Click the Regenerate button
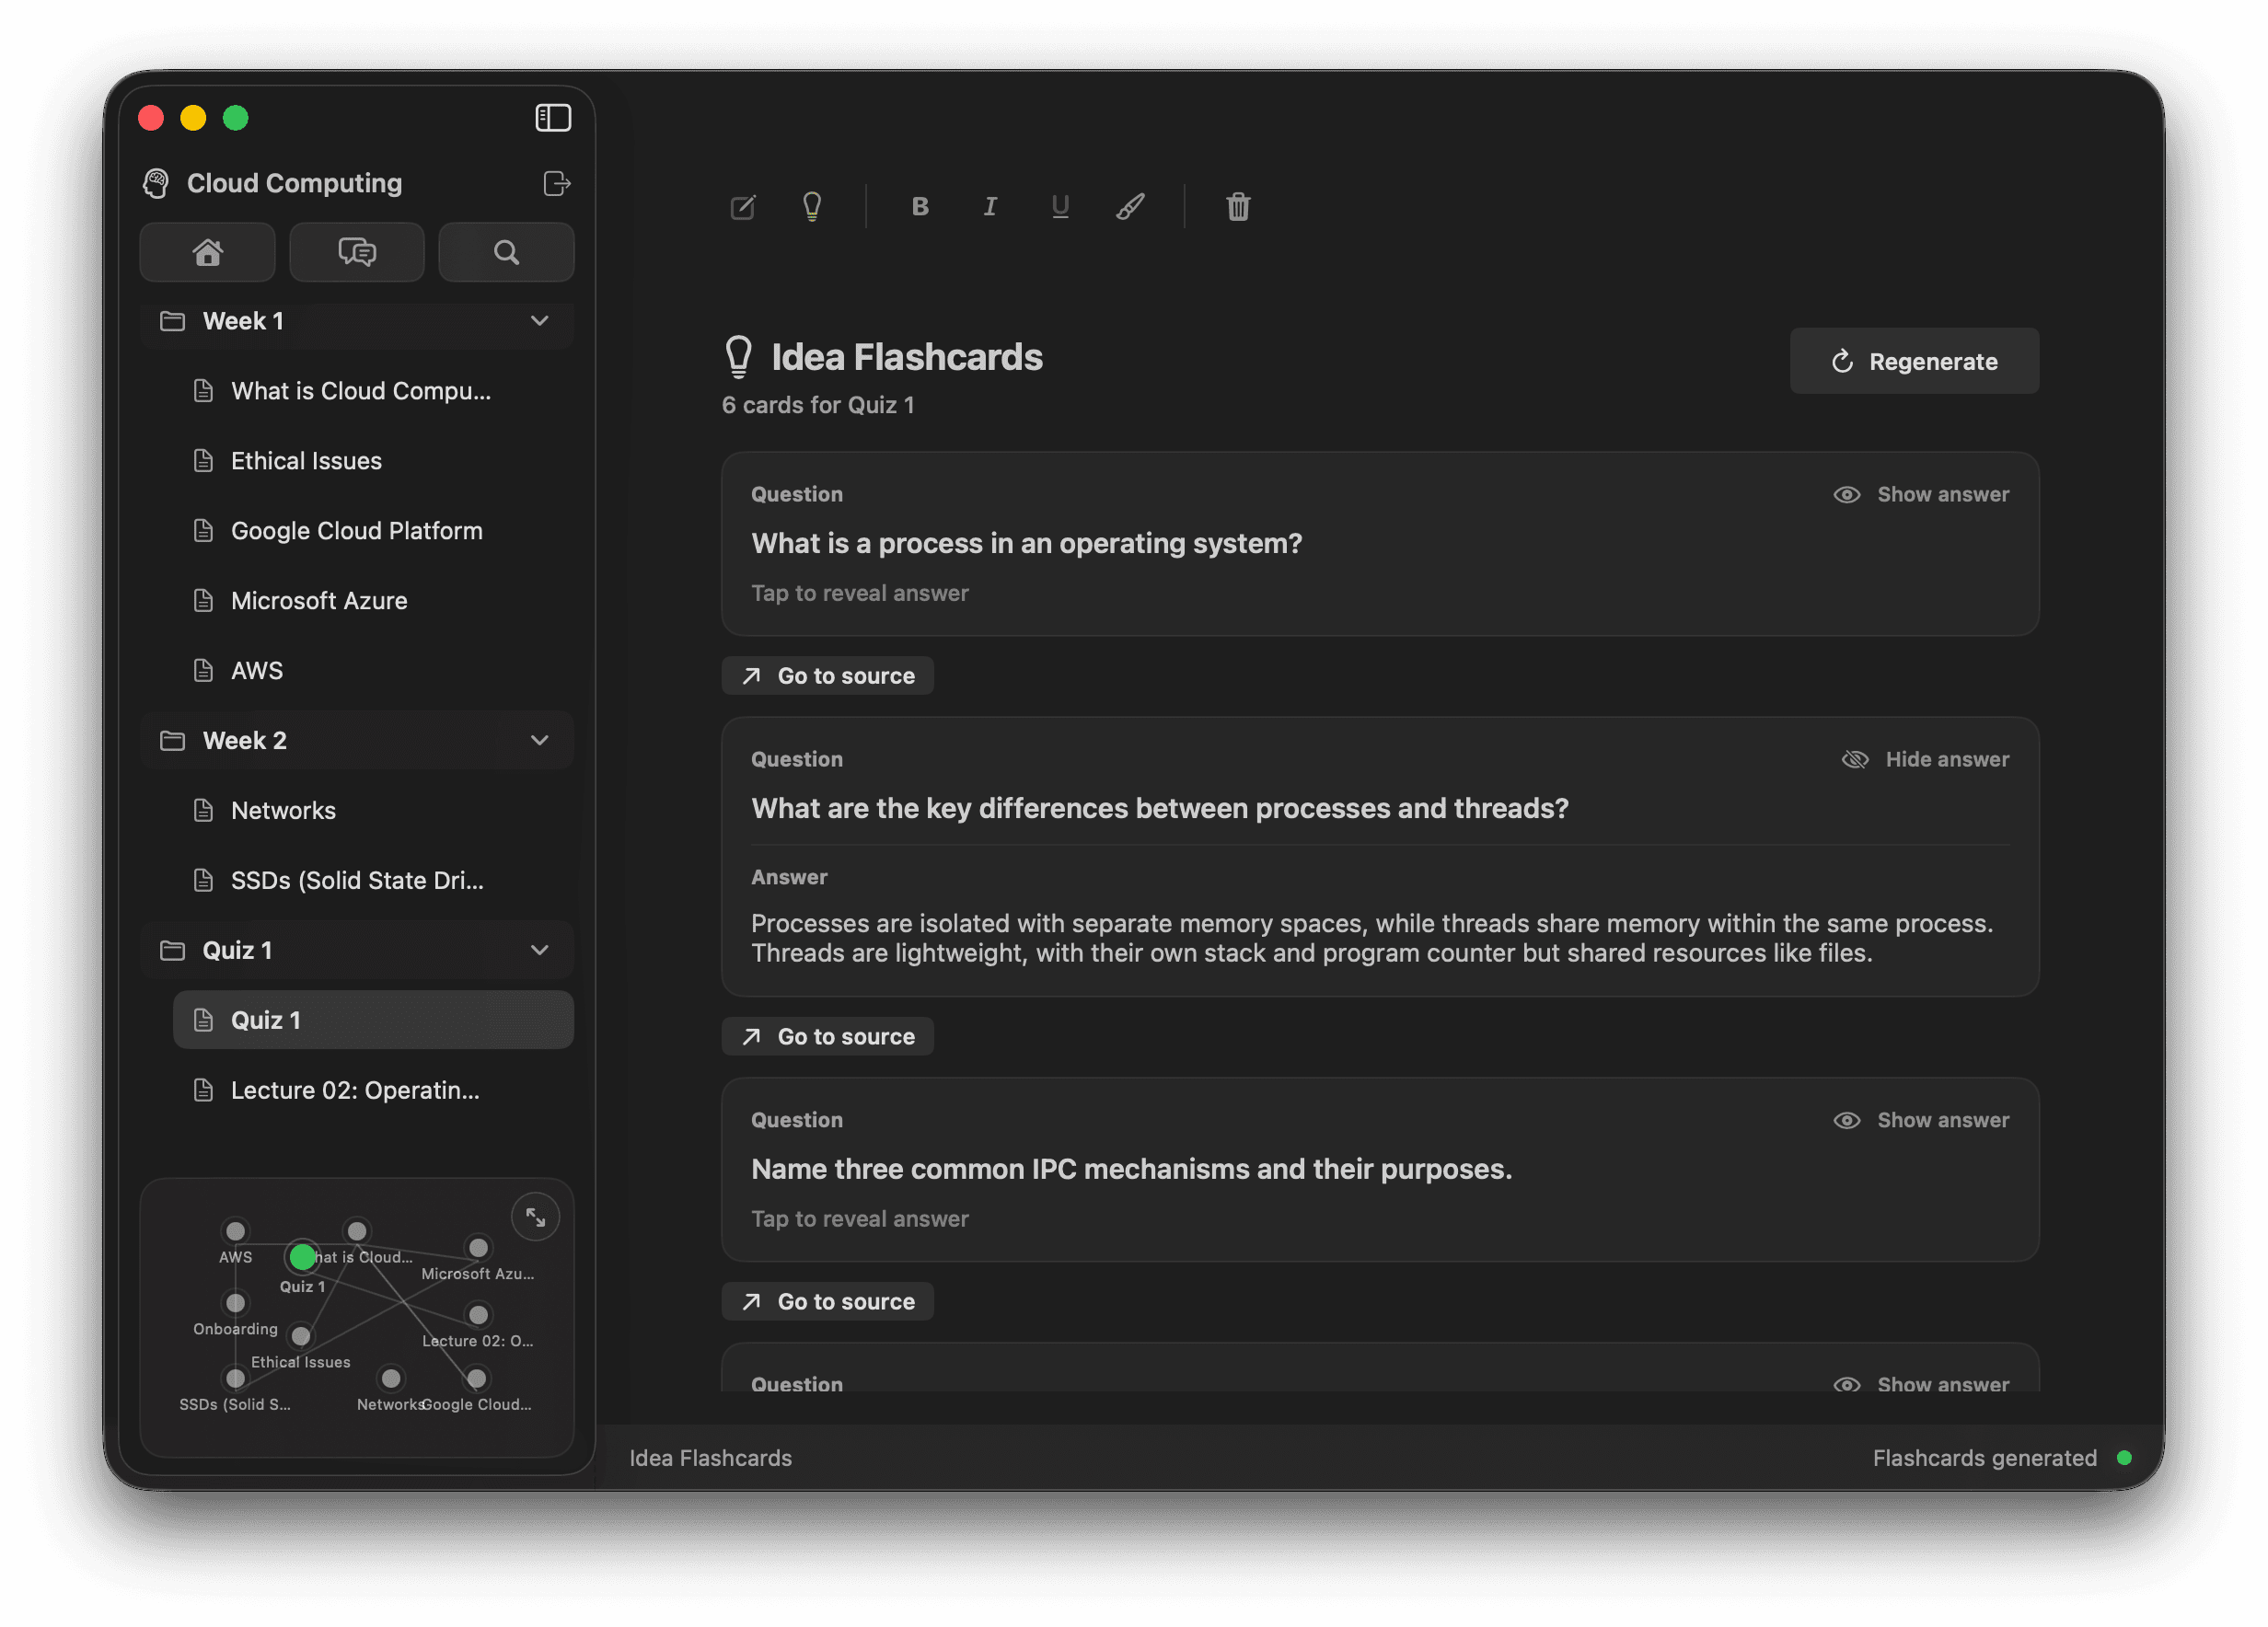The image size is (2268, 1627). pyautogui.click(x=1914, y=361)
